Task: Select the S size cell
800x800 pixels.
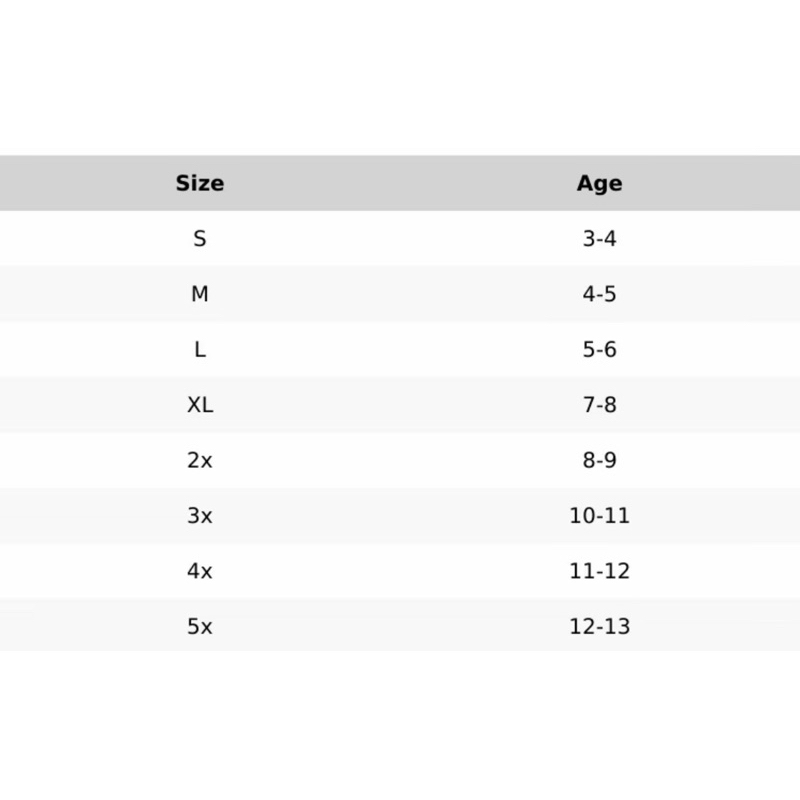Action: pos(200,239)
